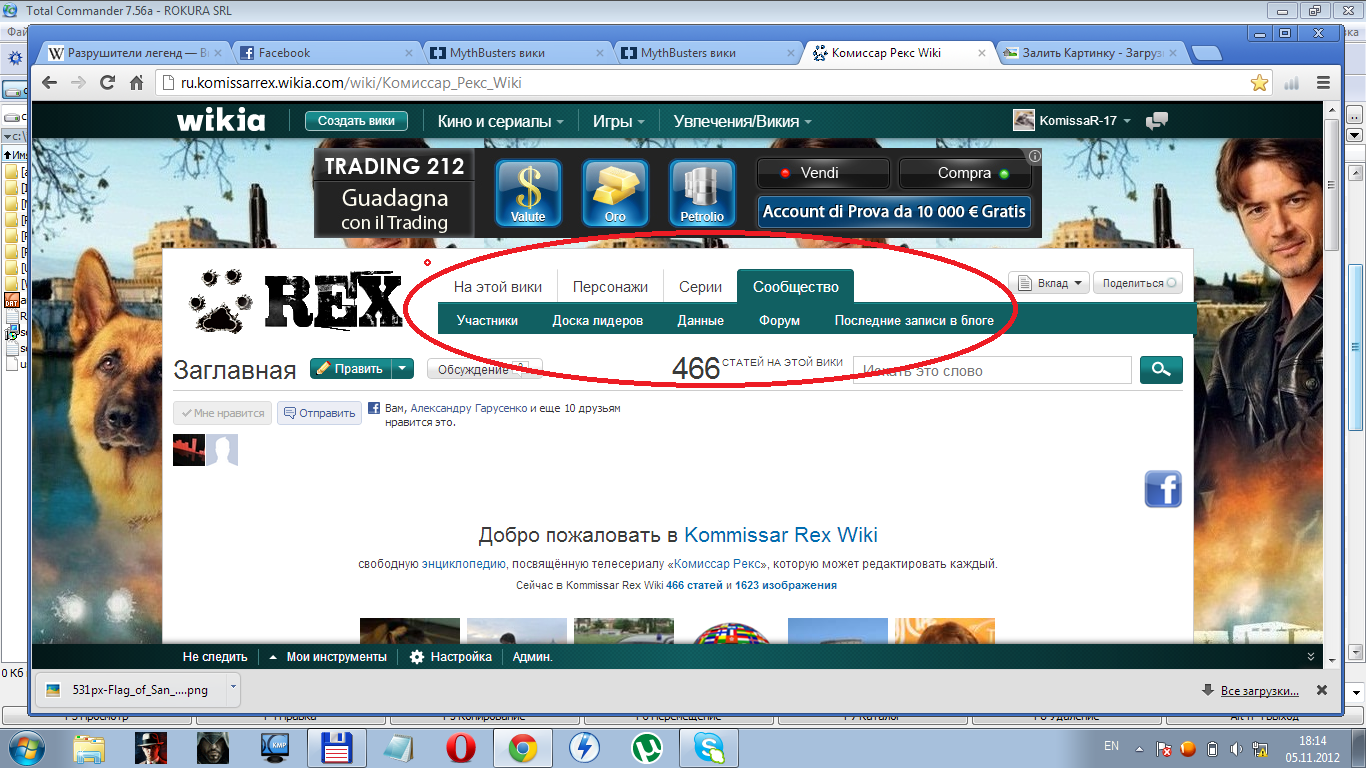1366x768 pixels.
Task: Switch to Залить Картинку tab
Action: pyautogui.click(x=1091, y=53)
